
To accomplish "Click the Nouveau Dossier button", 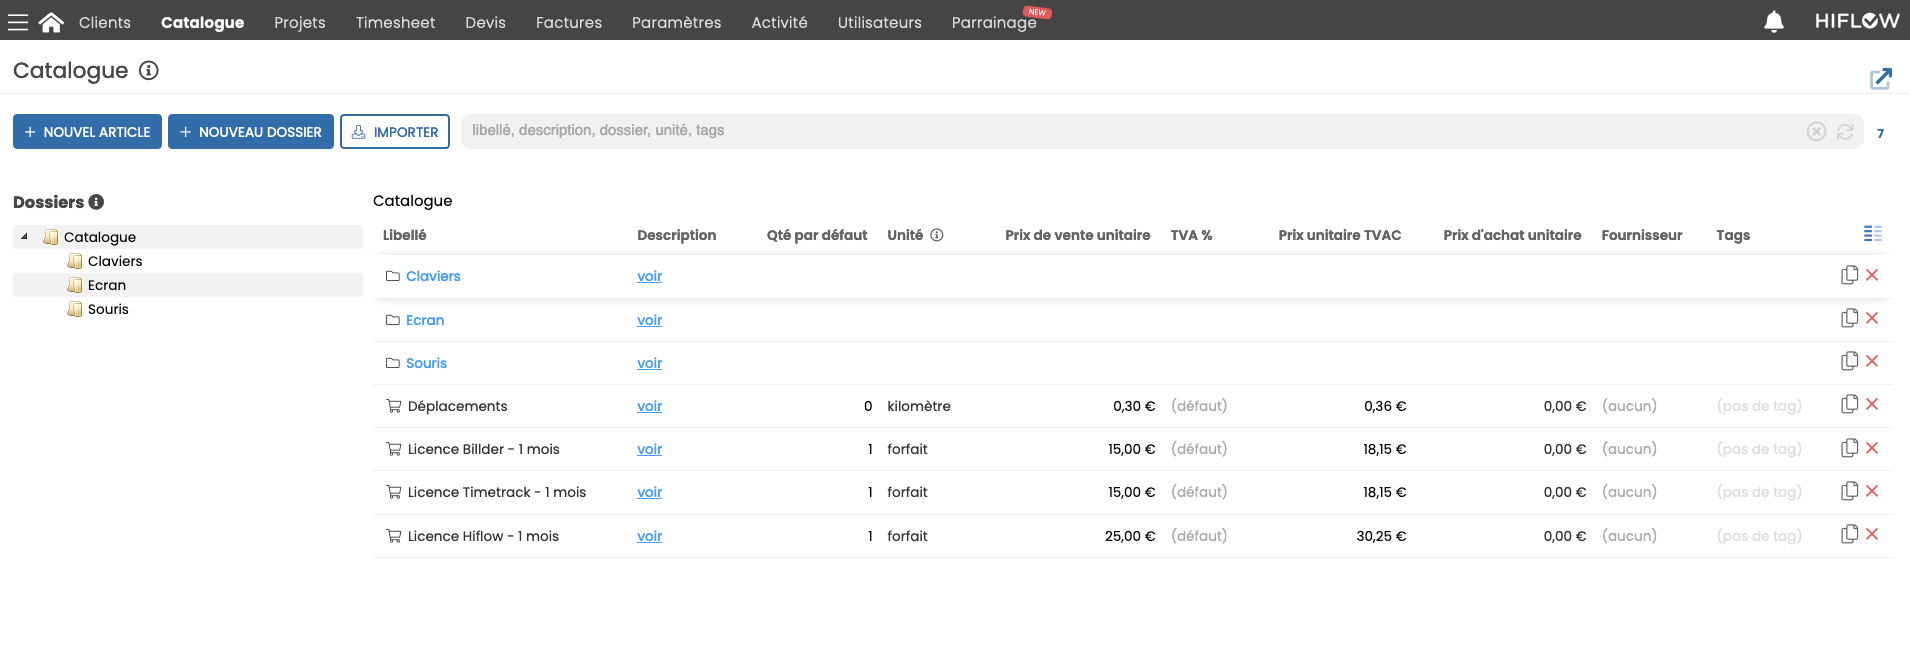I will 251,132.
